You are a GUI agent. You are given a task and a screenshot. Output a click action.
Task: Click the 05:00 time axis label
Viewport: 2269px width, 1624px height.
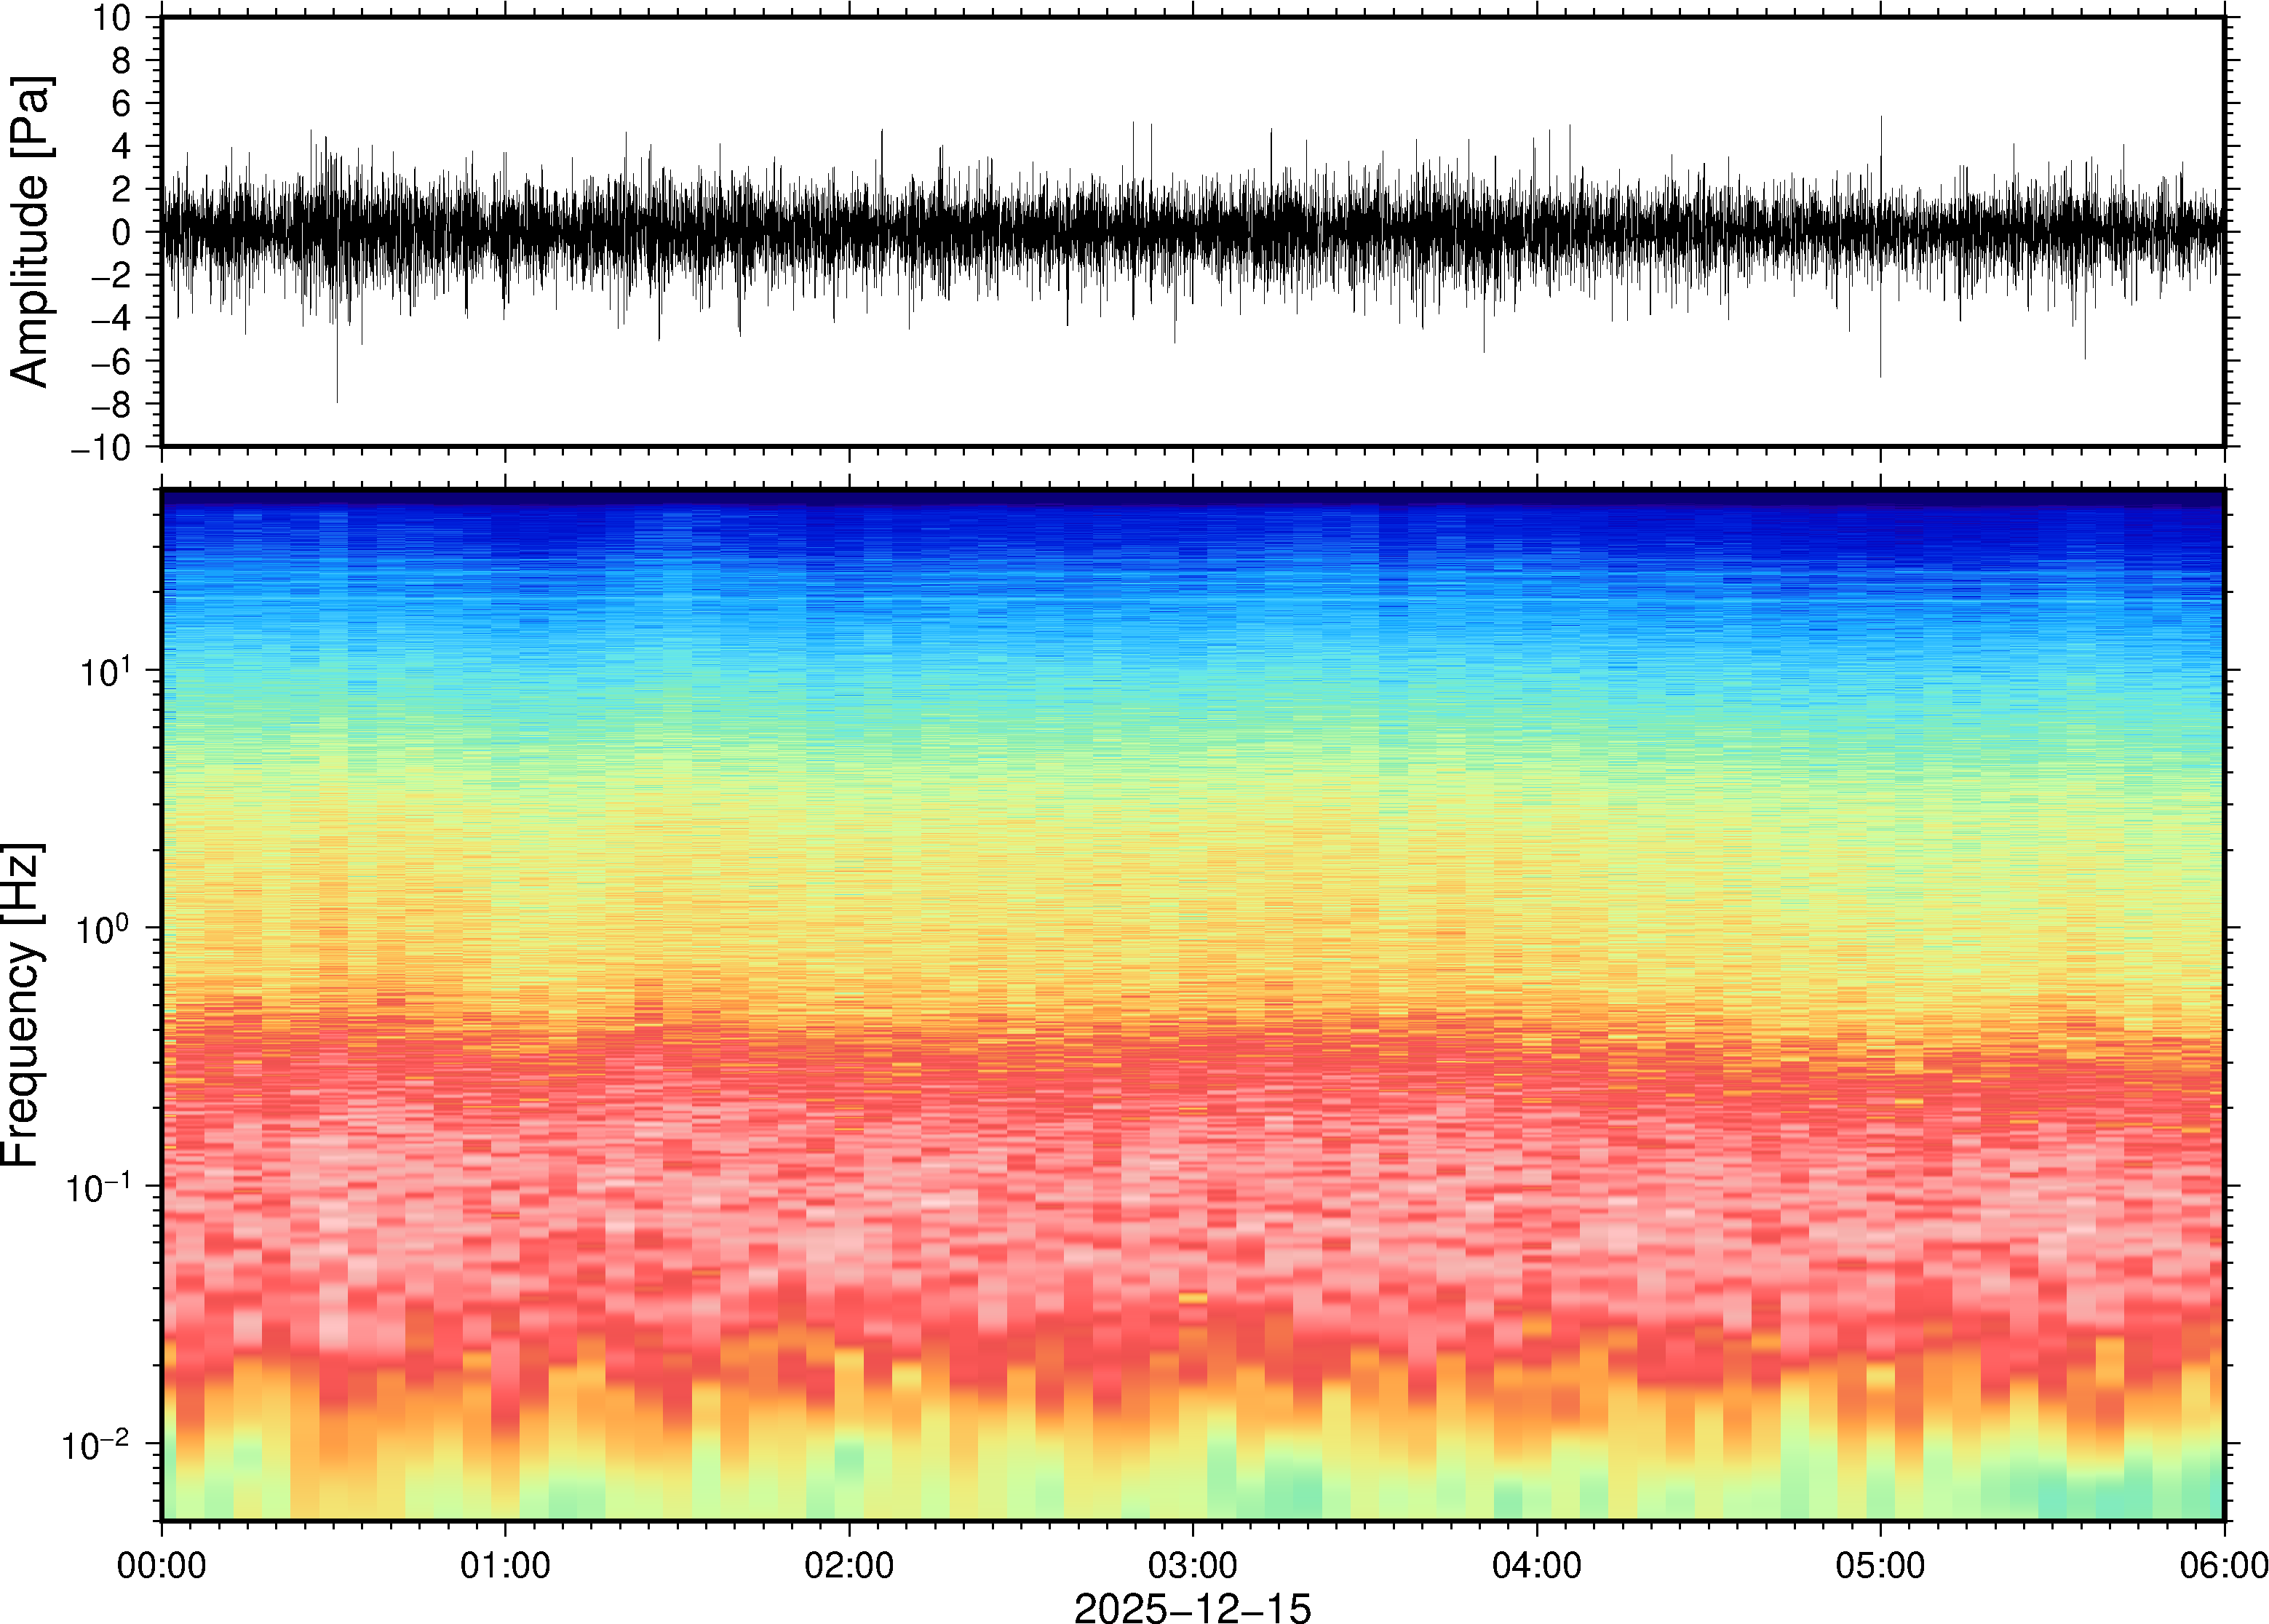[x=1880, y=1565]
